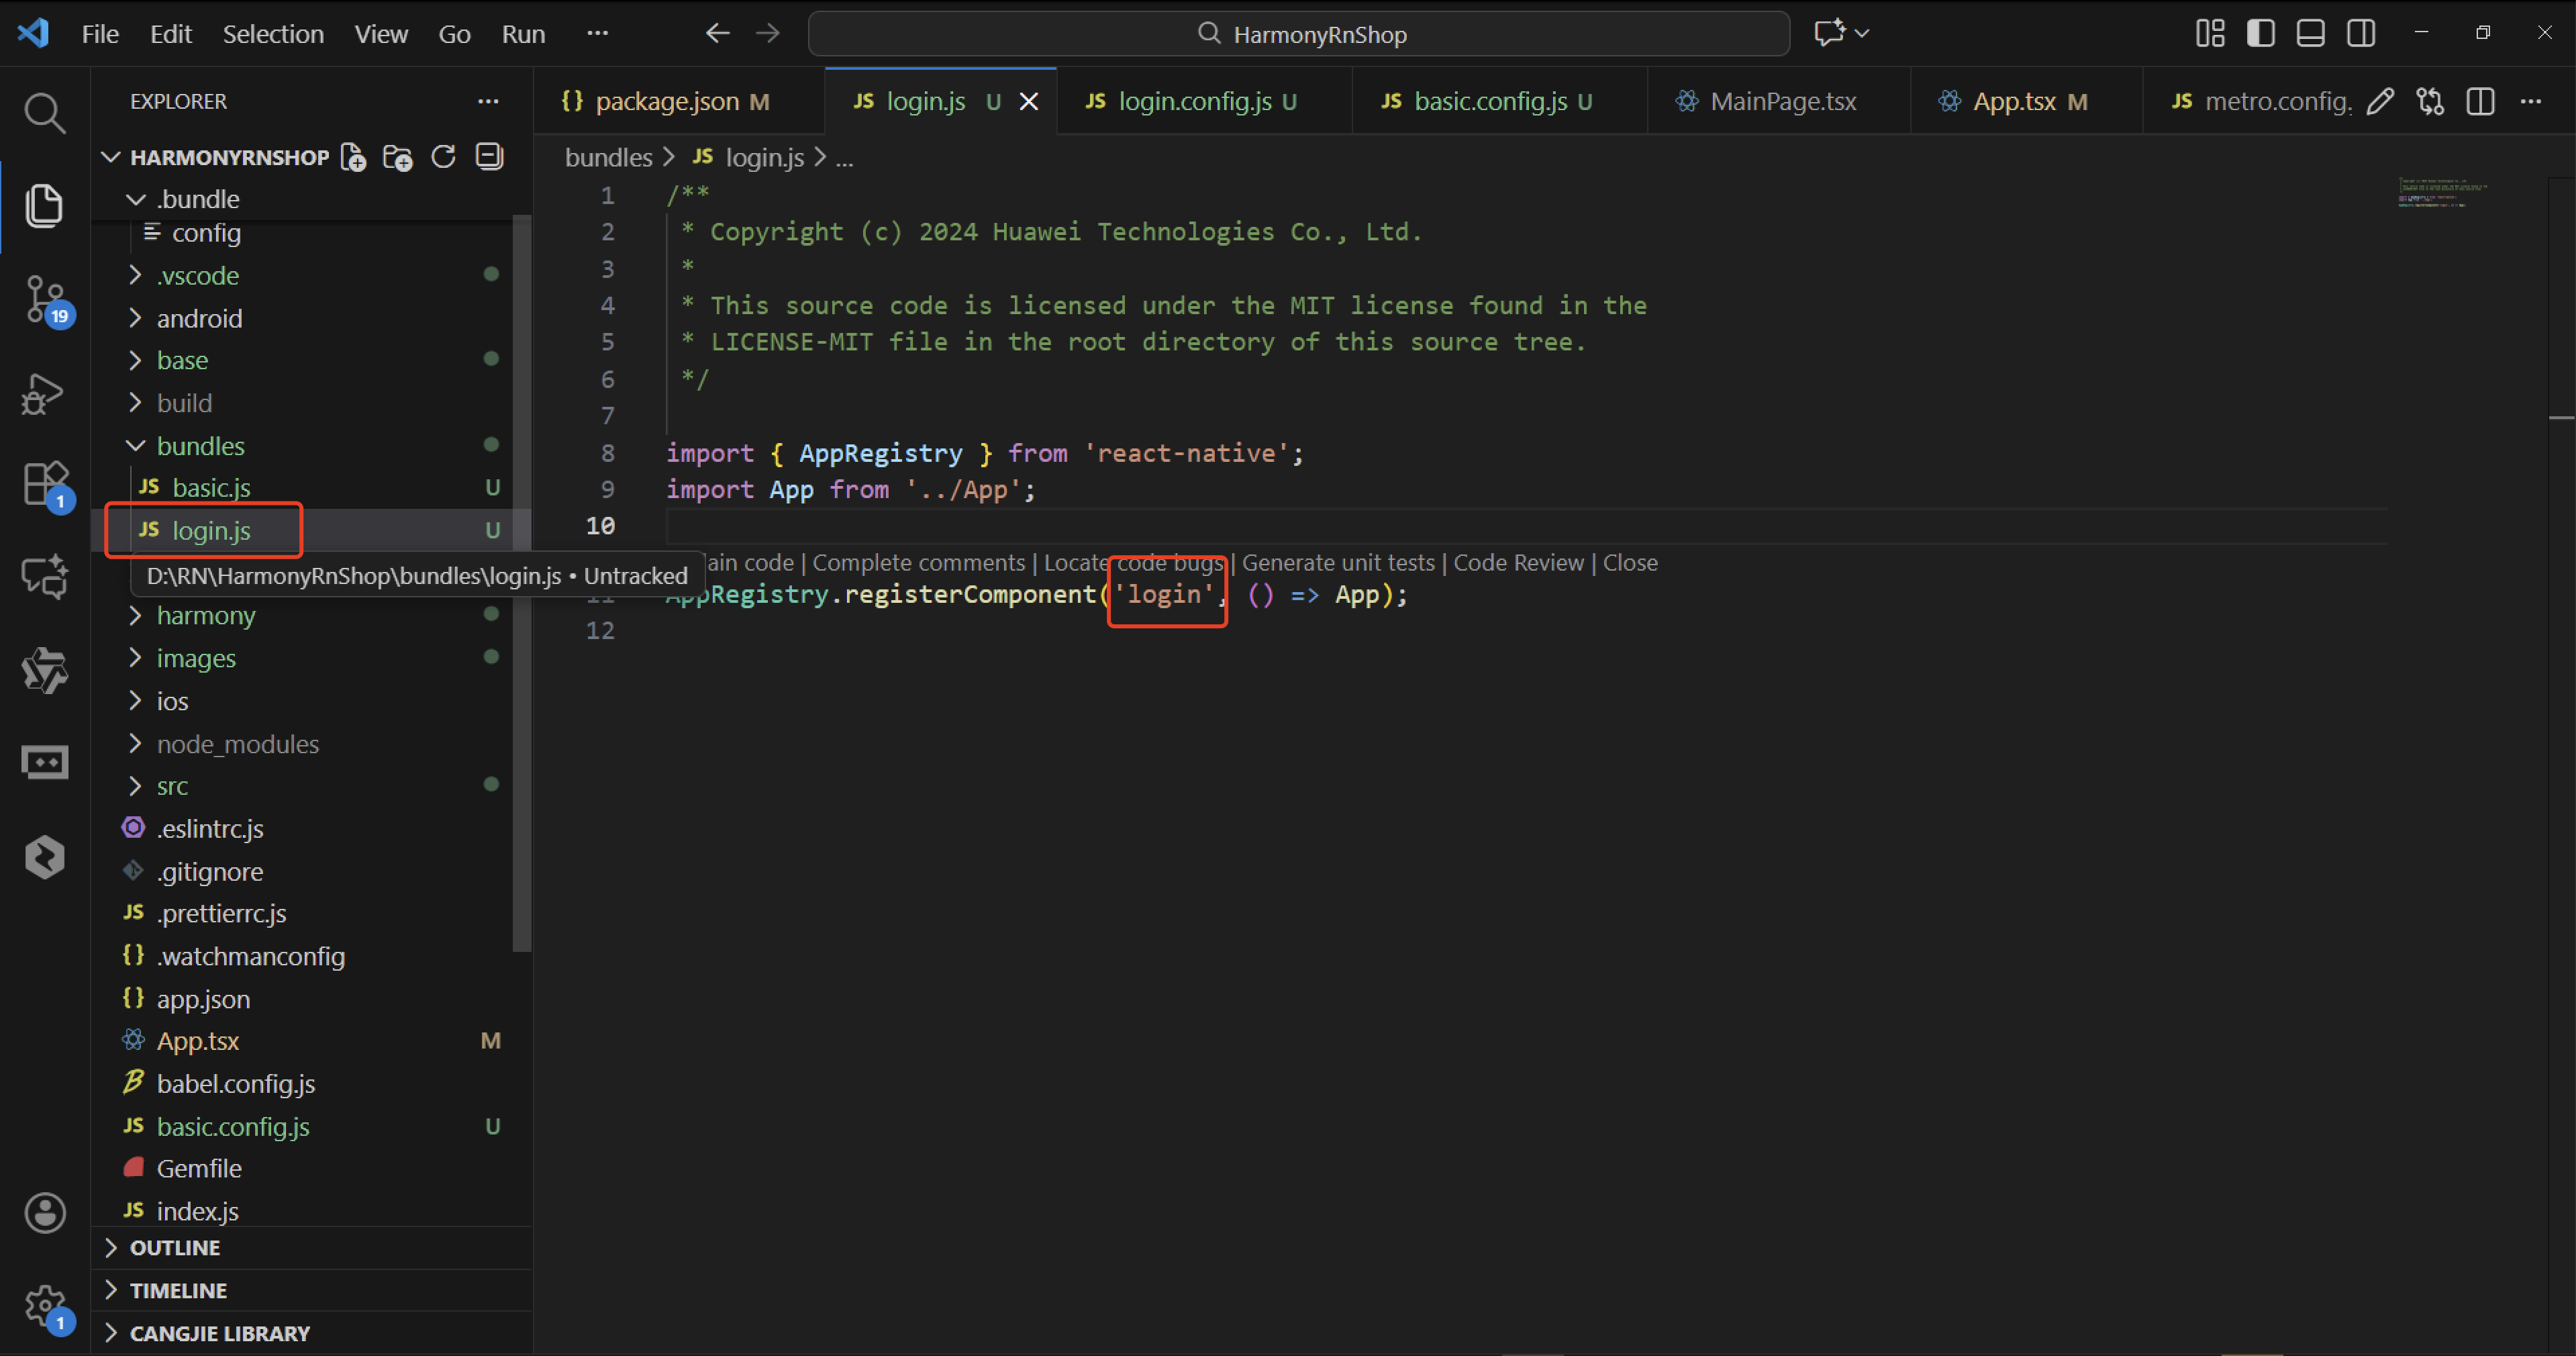2576x1356 pixels.
Task: Switch to the package.json tab
Action: (x=679, y=101)
